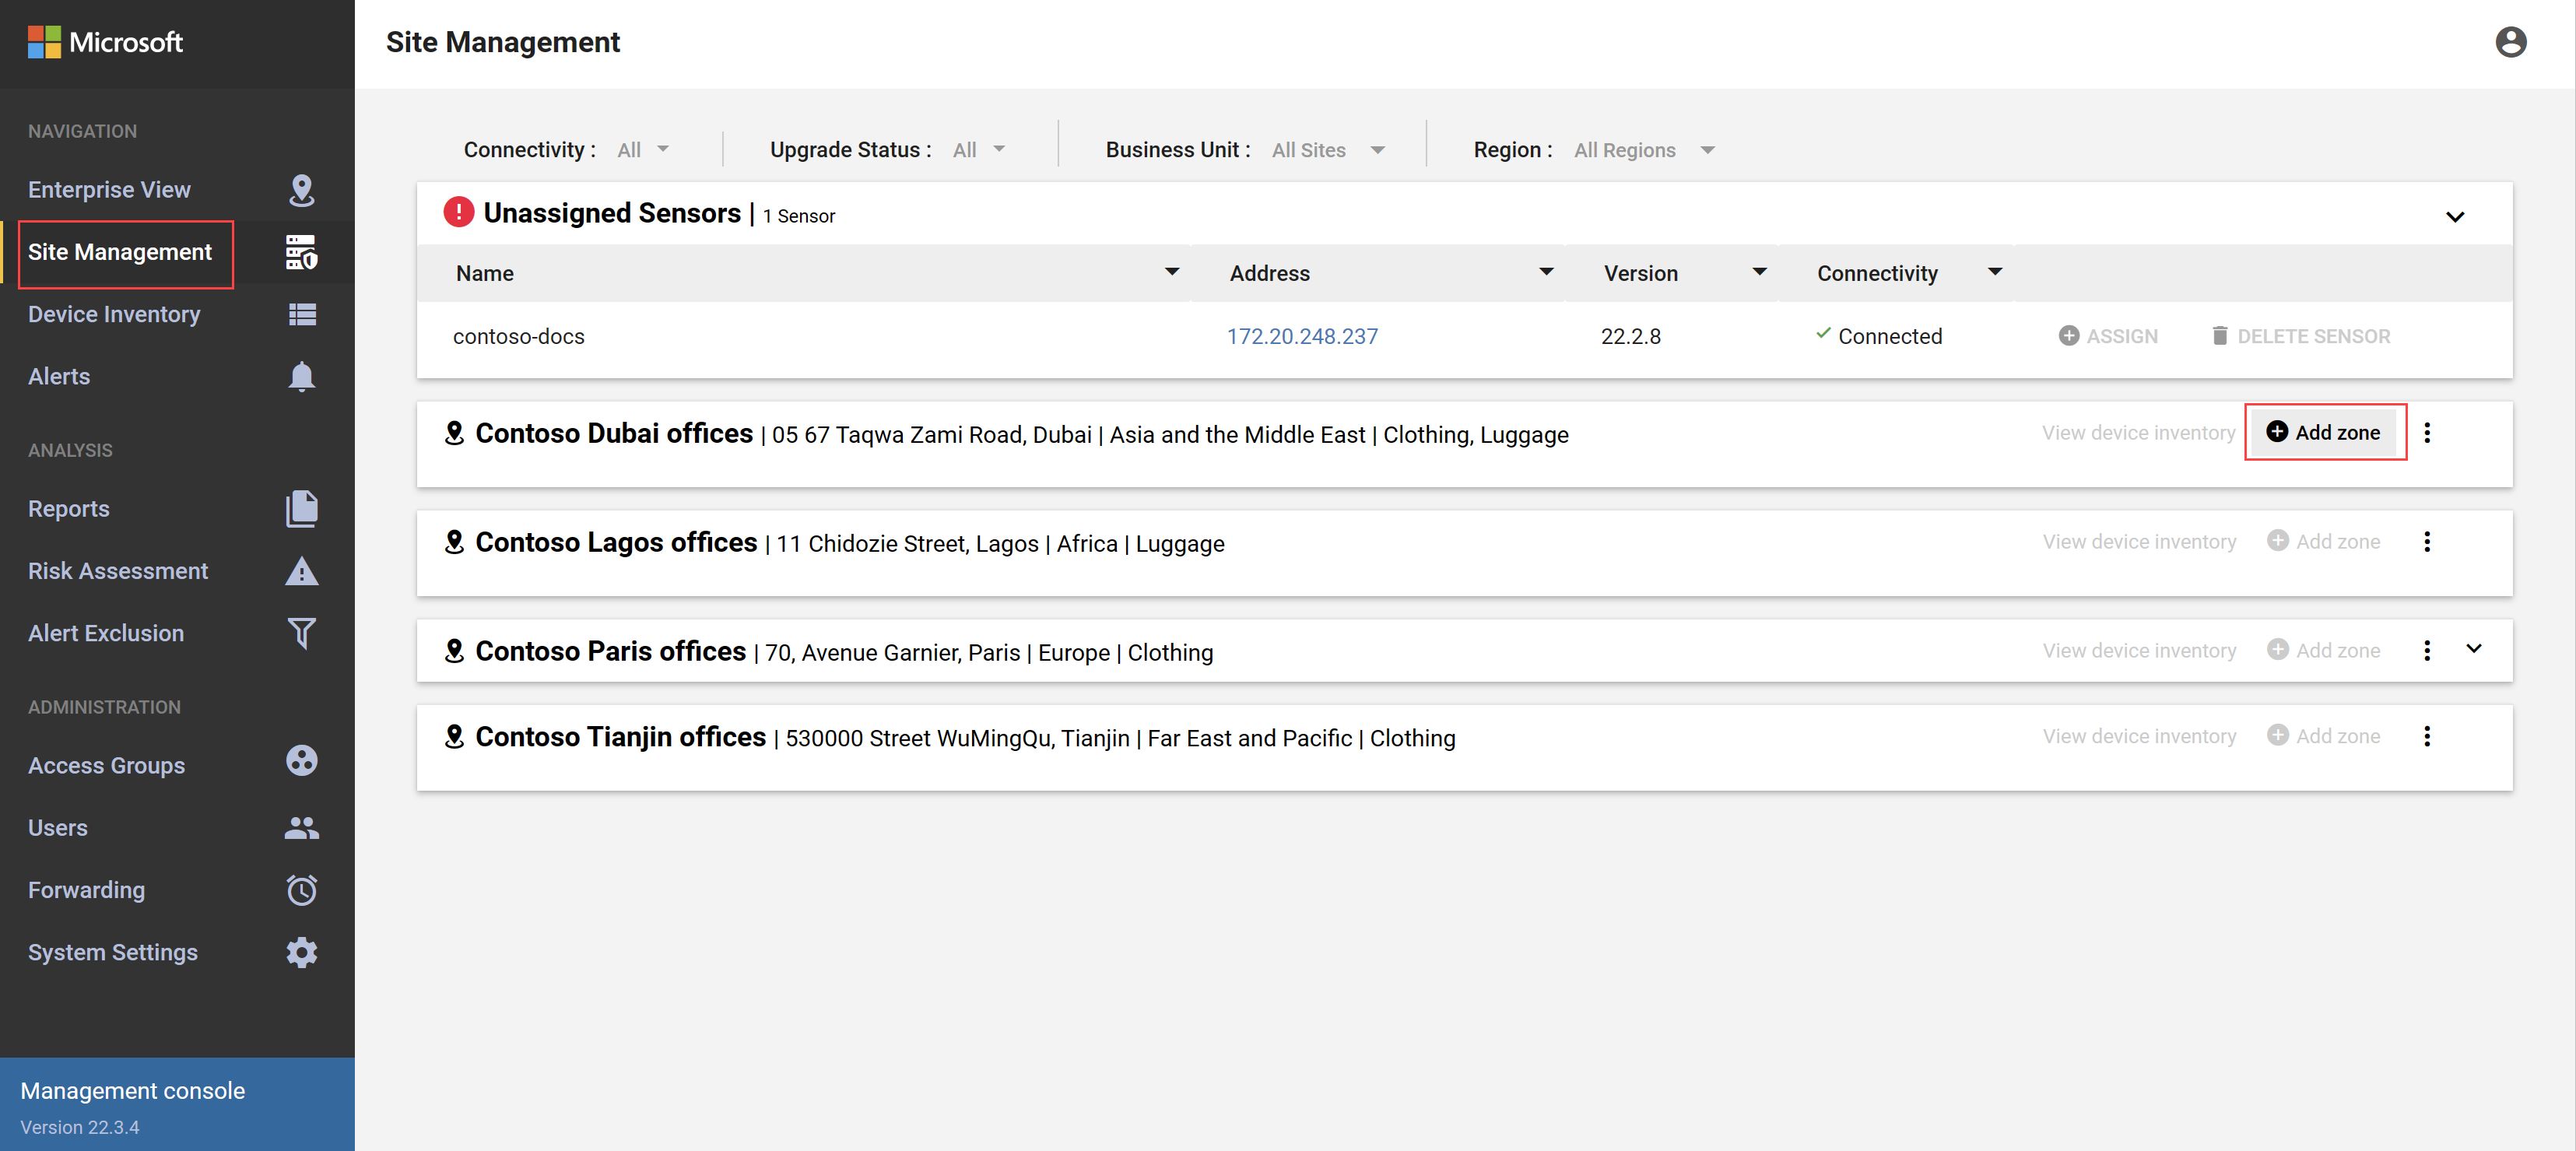The height and width of the screenshot is (1151, 2576).
Task: Select the Alert Exclusion filter icon
Action: point(301,633)
